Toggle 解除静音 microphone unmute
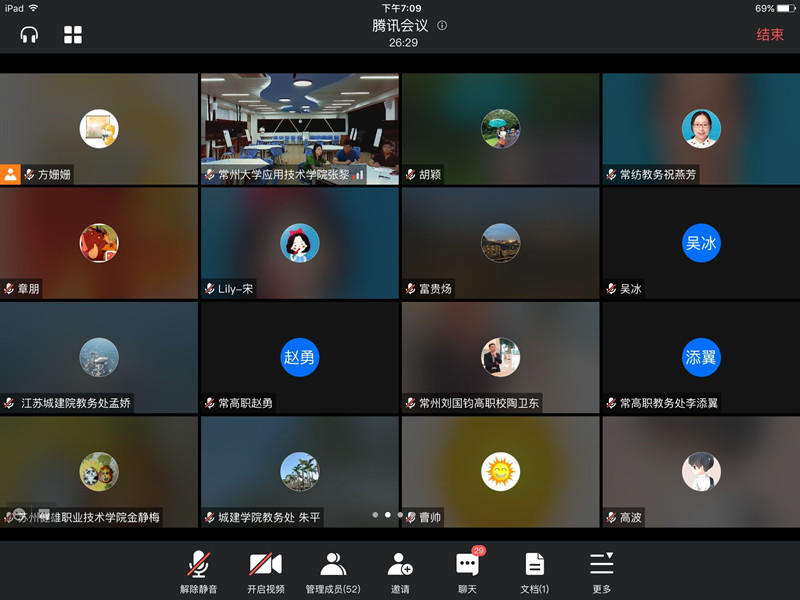Screen dimensions: 800x600 click(199, 572)
